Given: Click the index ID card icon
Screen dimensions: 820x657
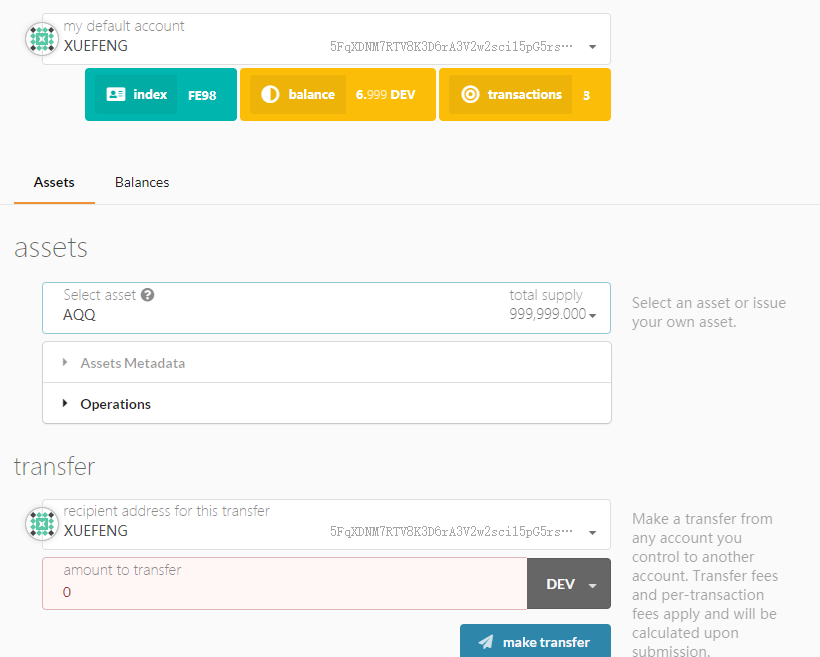Looking at the screenshot, I should (x=116, y=94).
